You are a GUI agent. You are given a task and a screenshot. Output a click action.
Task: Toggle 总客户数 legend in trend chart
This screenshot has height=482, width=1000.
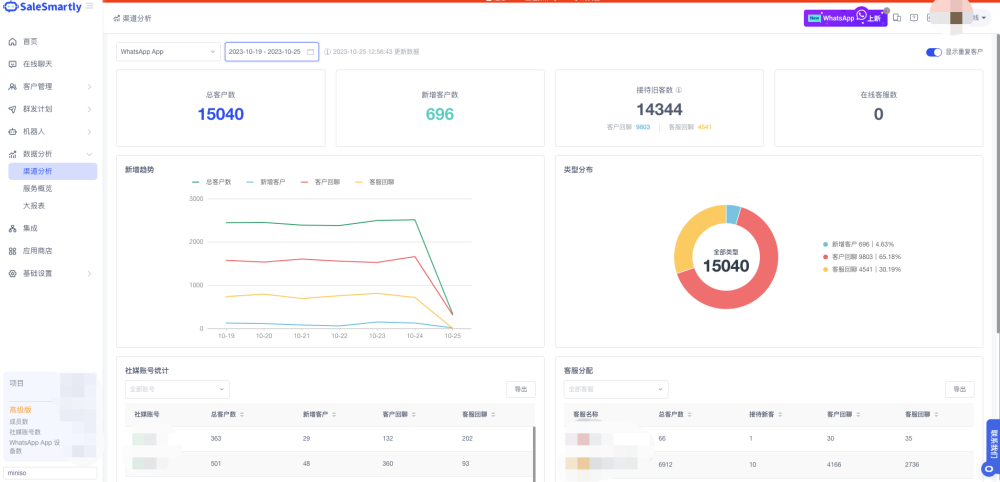[211, 182]
